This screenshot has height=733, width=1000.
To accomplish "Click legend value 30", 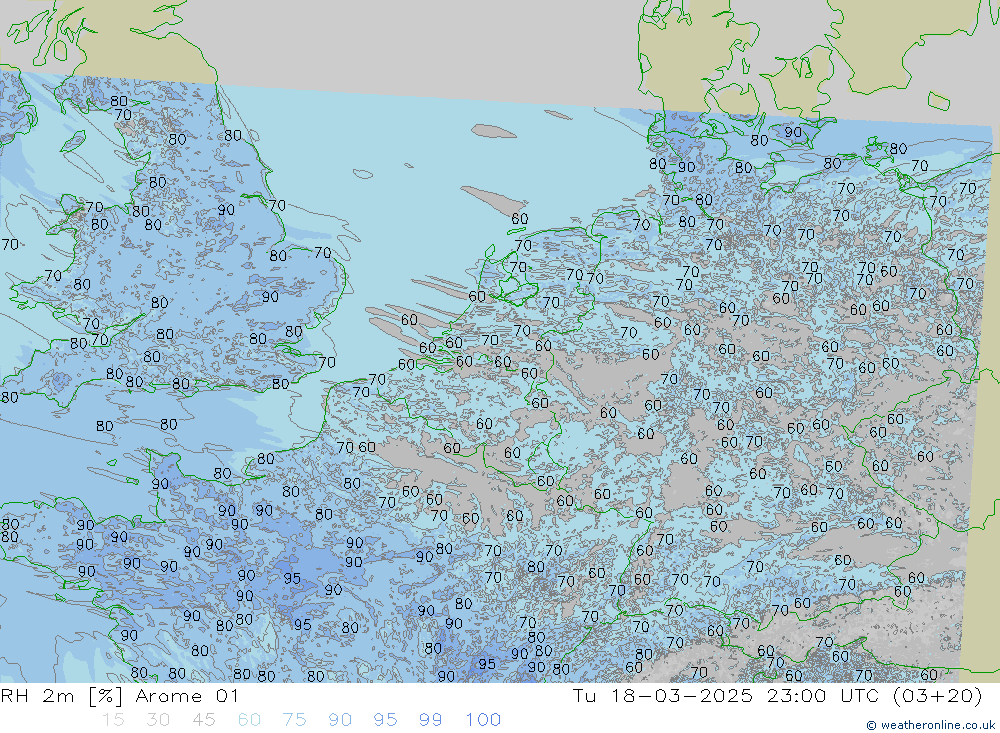I will click(158, 720).
